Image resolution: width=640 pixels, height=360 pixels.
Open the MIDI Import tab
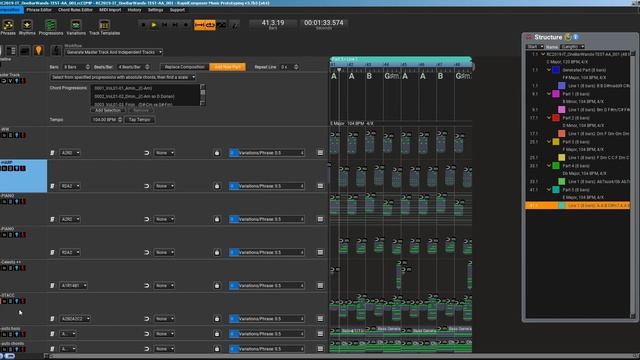pyautogui.click(x=110, y=10)
